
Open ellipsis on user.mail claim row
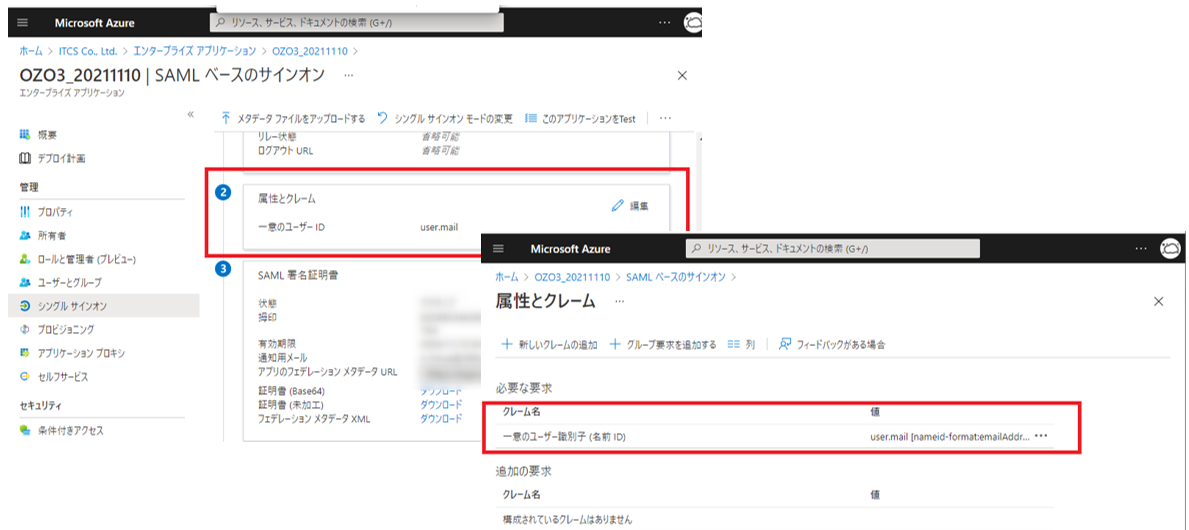[x=1040, y=436]
